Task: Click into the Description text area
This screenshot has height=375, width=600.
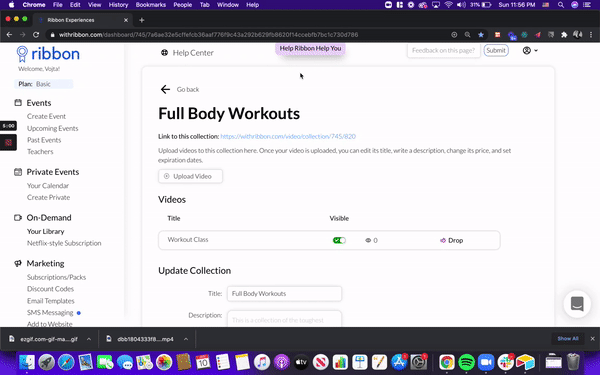Action: tap(284, 319)
